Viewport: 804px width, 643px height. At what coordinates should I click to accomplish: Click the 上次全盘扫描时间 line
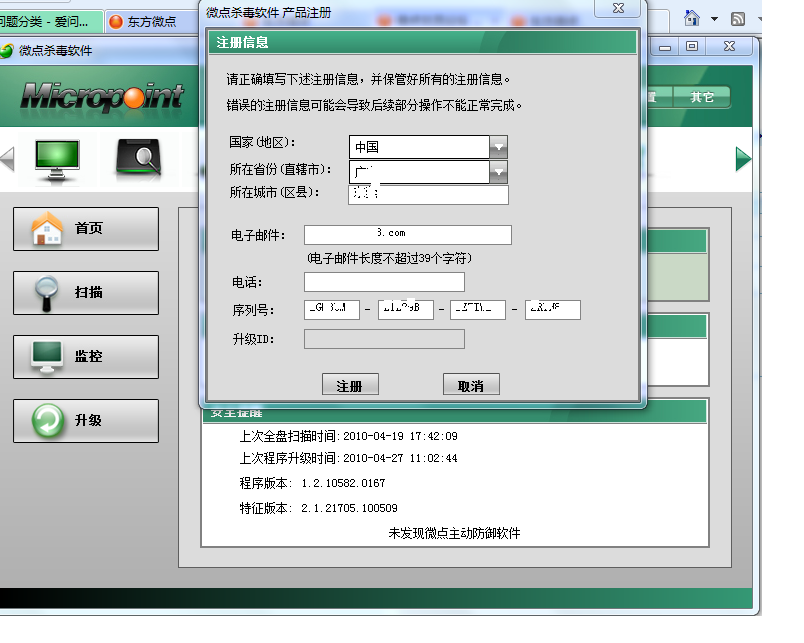[x=348, y=436]
